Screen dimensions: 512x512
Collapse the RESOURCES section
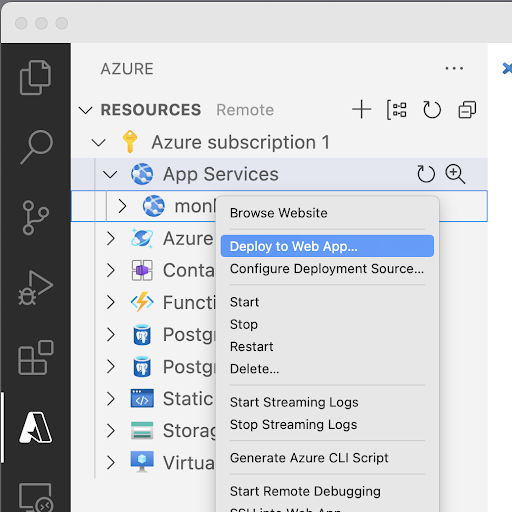[85, 110]
